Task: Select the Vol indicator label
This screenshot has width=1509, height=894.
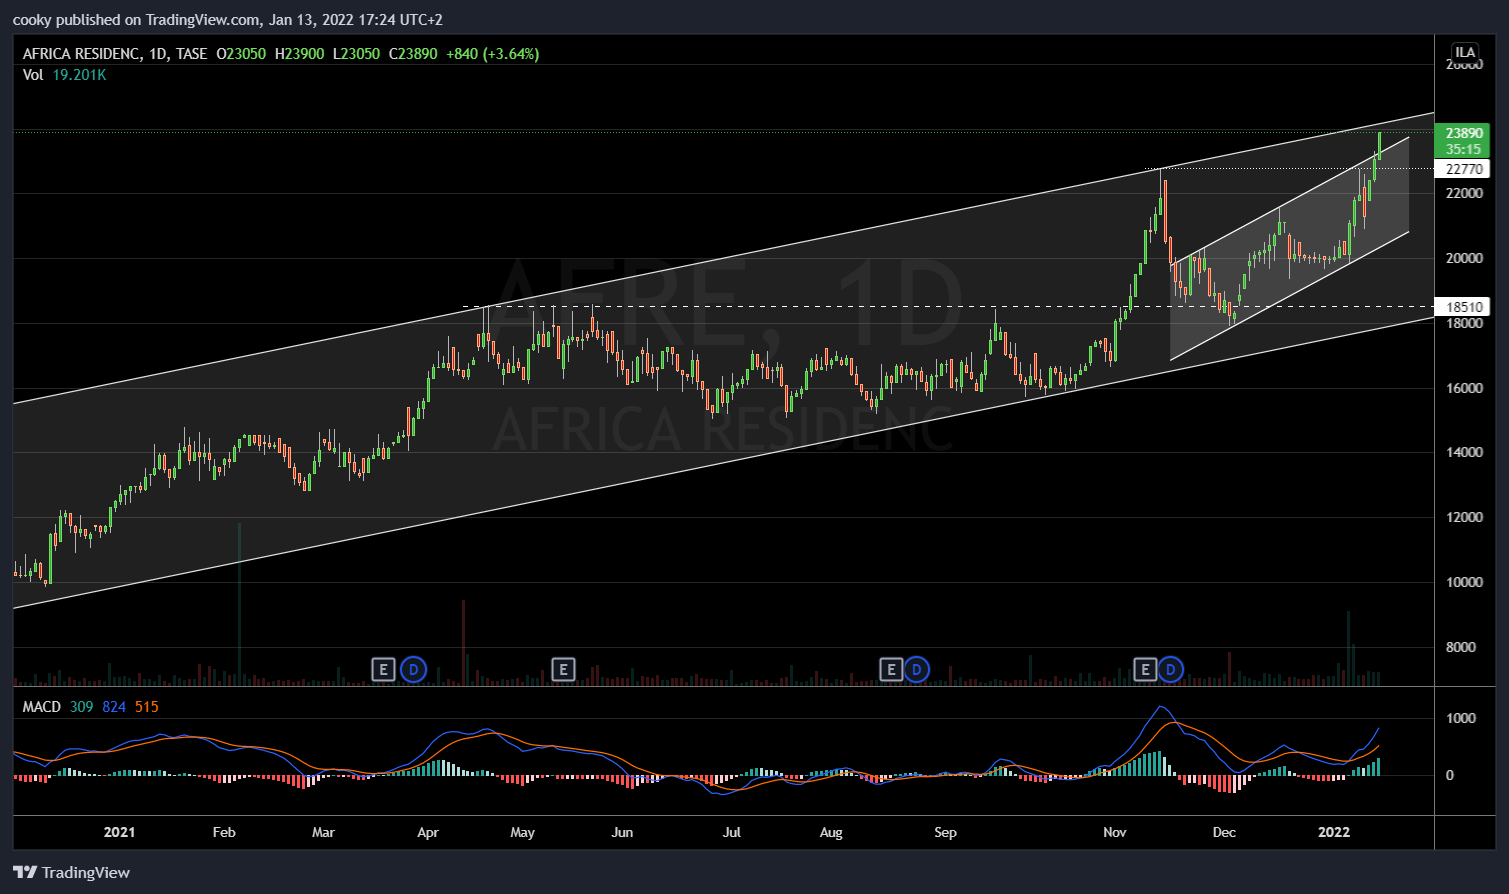Action: [33, 75]
